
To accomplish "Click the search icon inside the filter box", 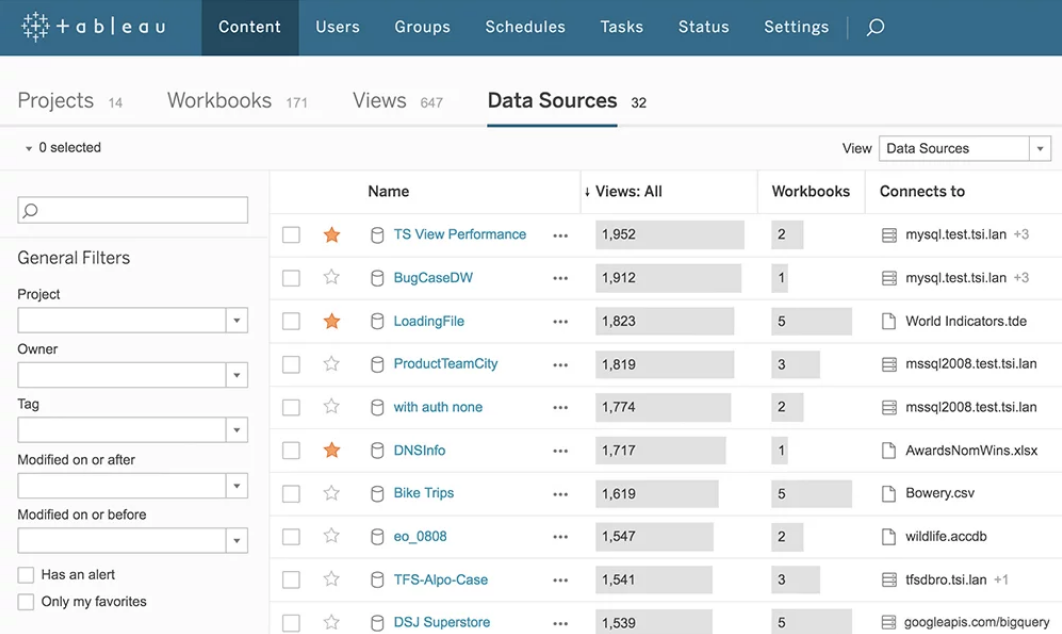I will coord(33,210).
